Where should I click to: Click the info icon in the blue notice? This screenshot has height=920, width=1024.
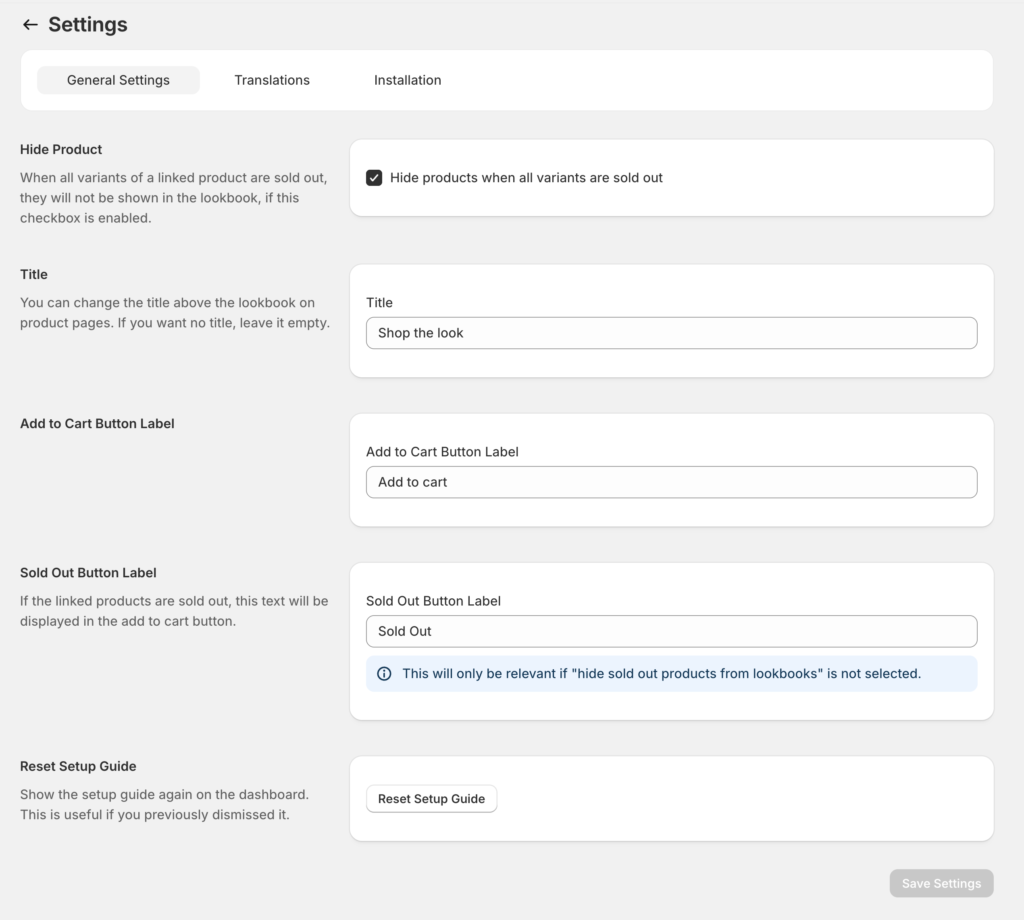pyautogui.click(x=384, y=674)
